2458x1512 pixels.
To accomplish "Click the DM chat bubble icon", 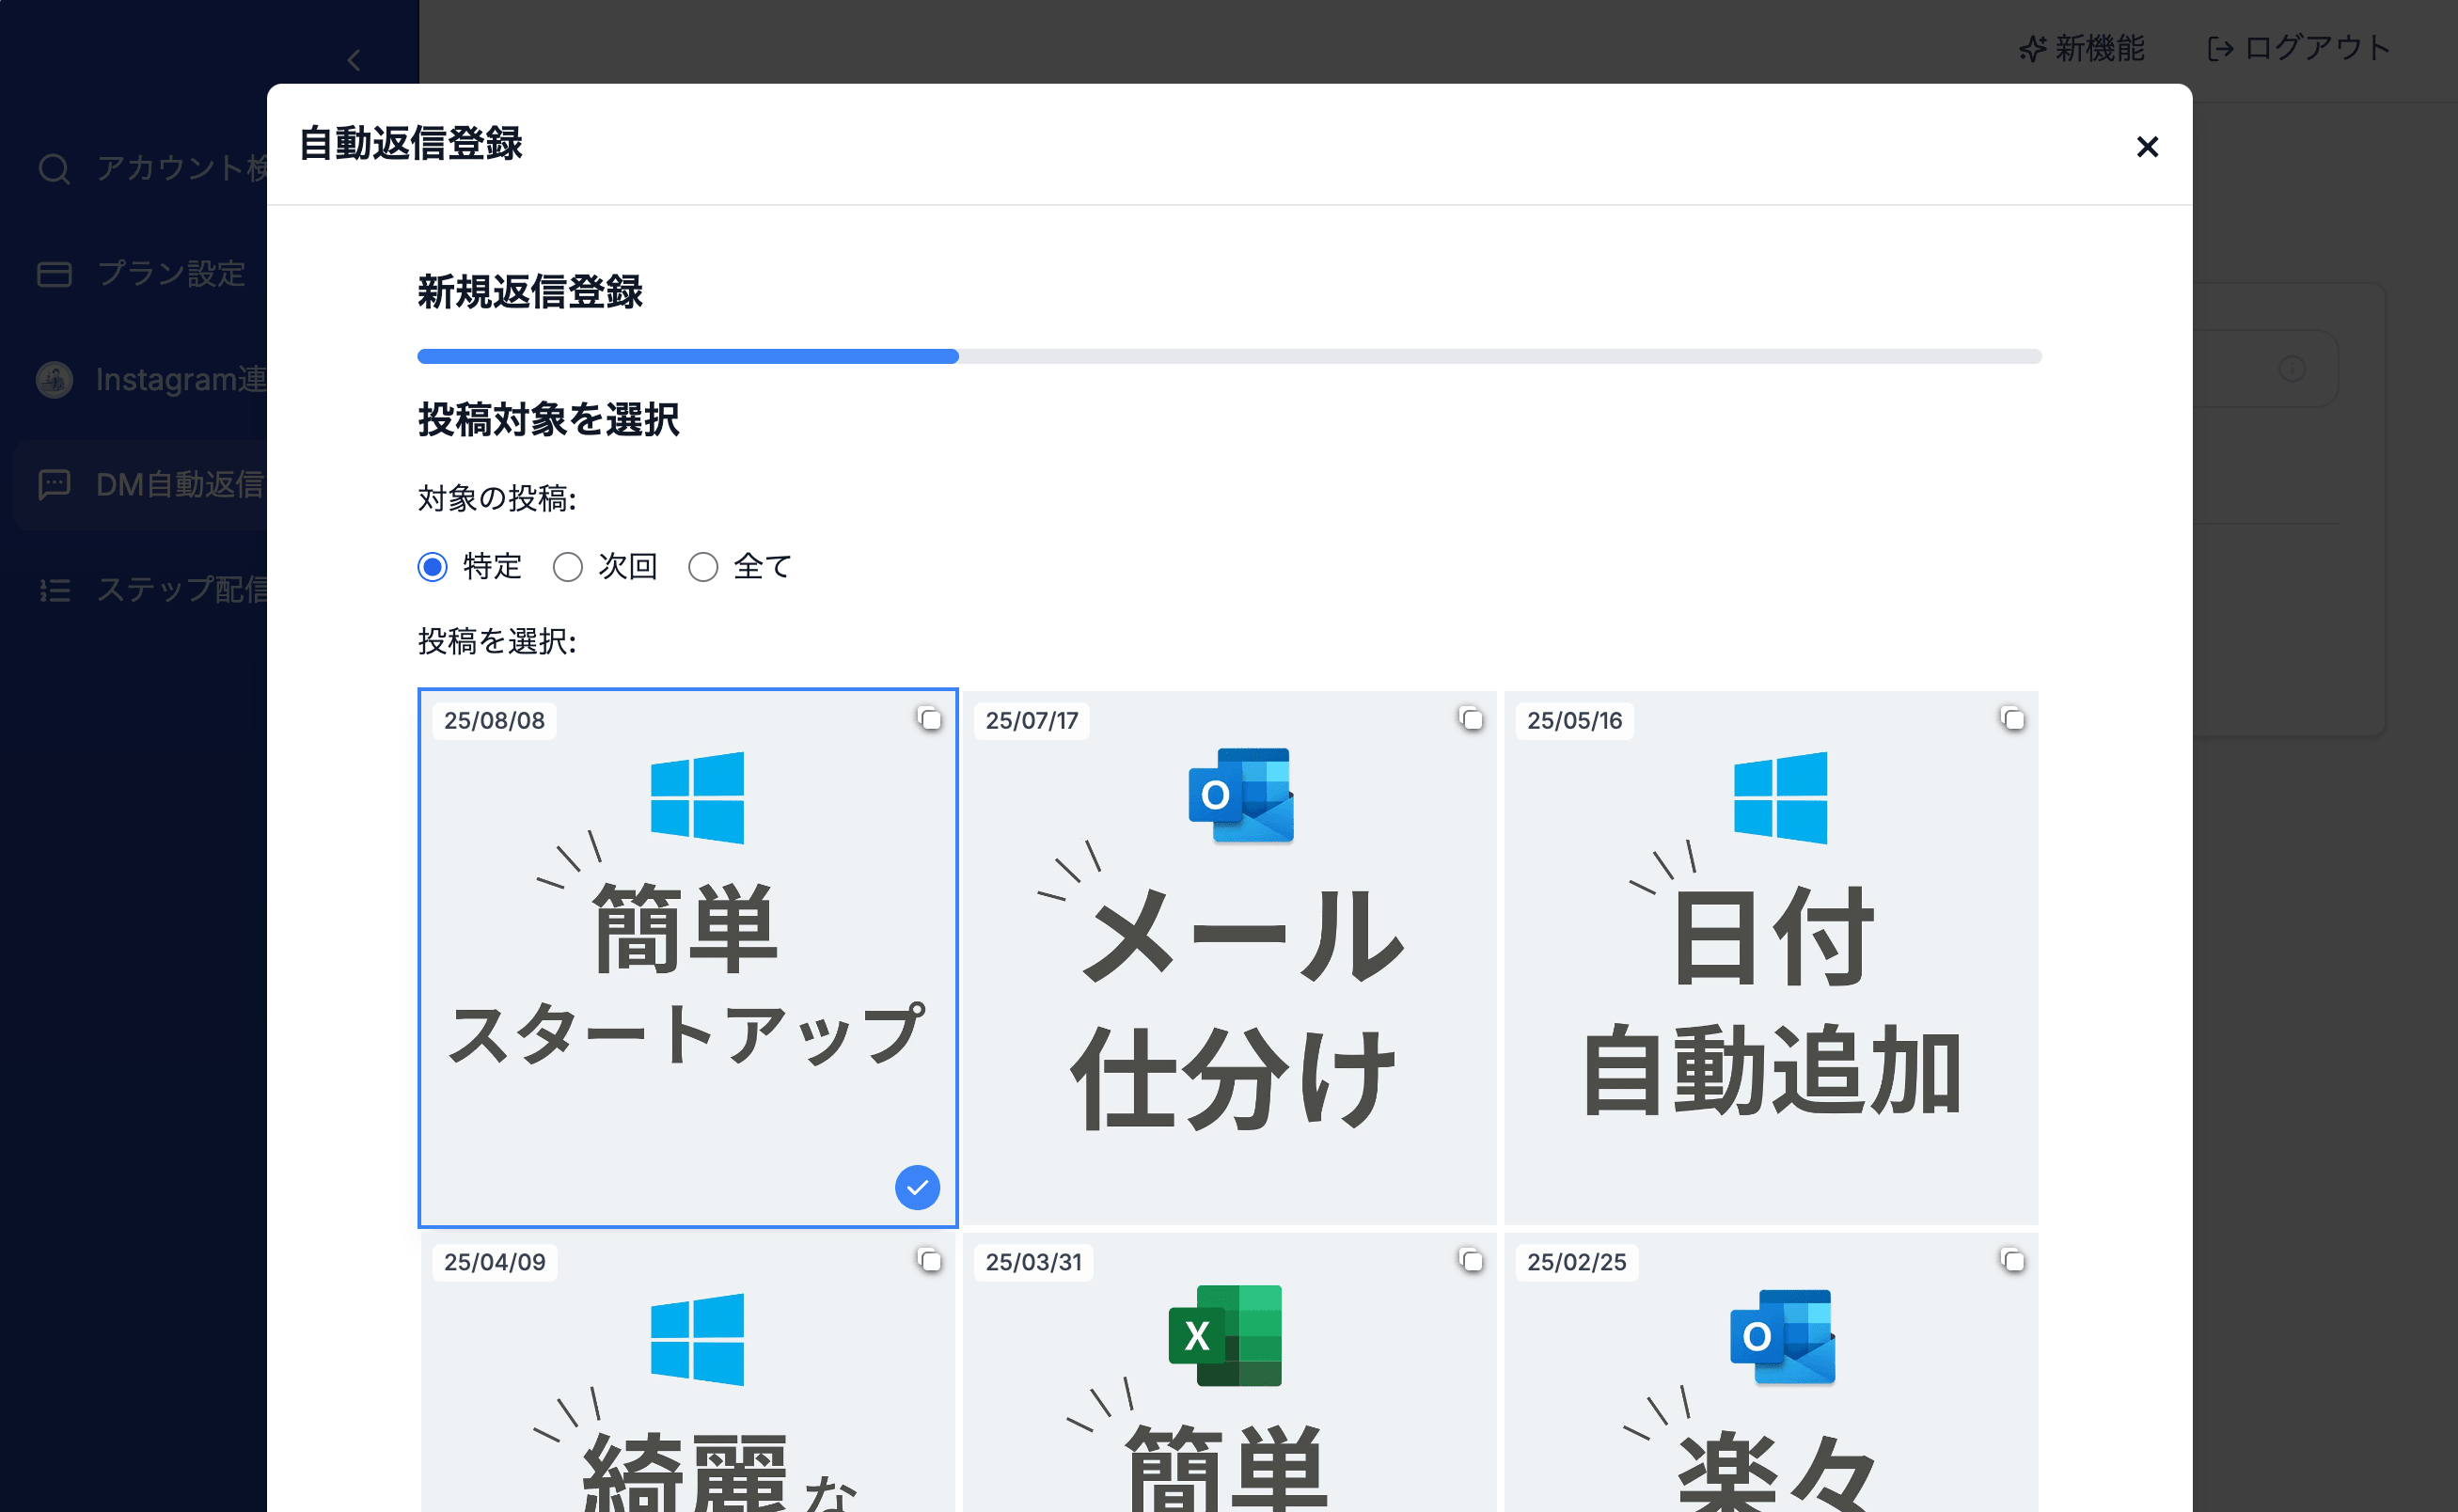I will 54,484.
